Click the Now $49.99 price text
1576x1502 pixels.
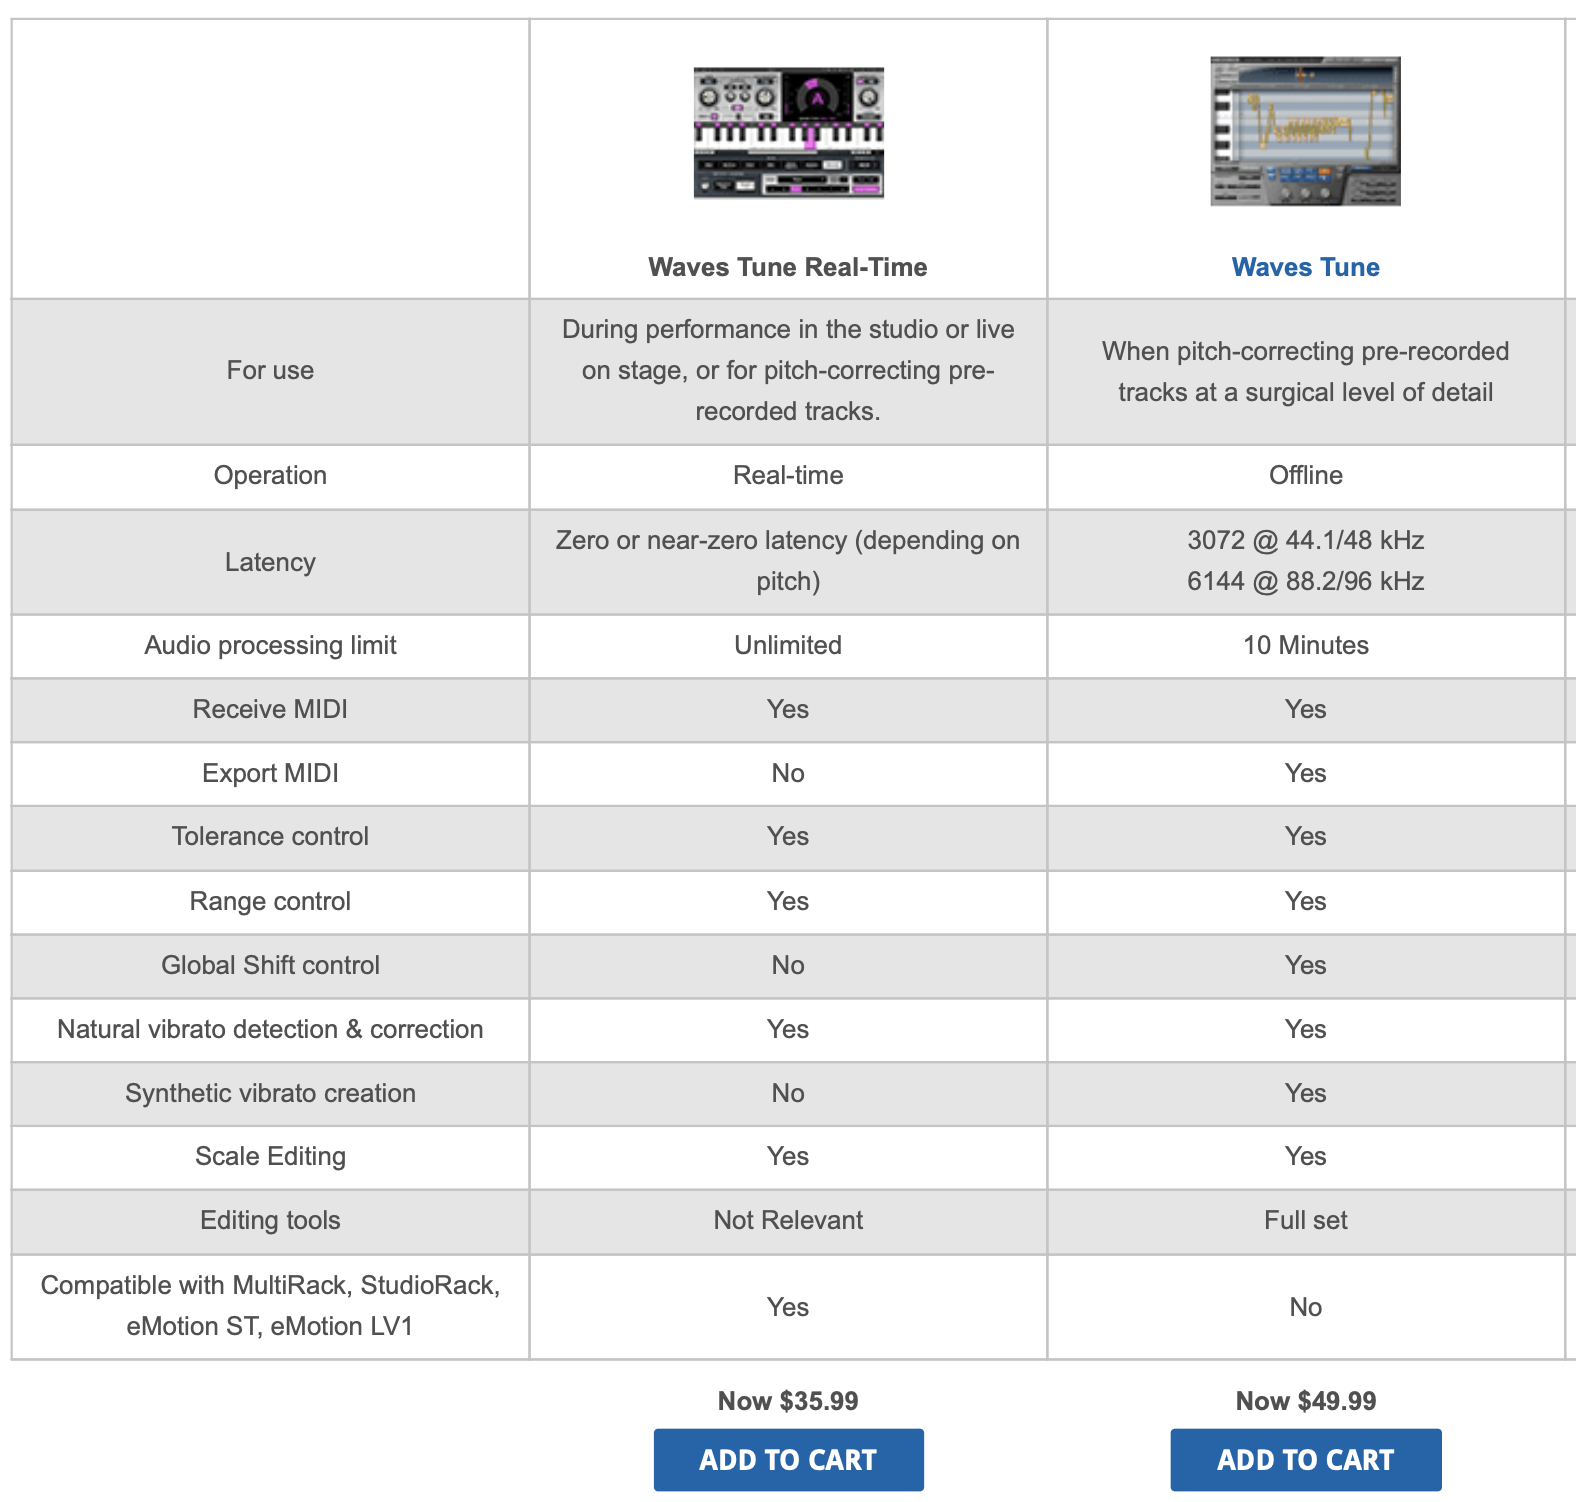click(1305, 1400)
